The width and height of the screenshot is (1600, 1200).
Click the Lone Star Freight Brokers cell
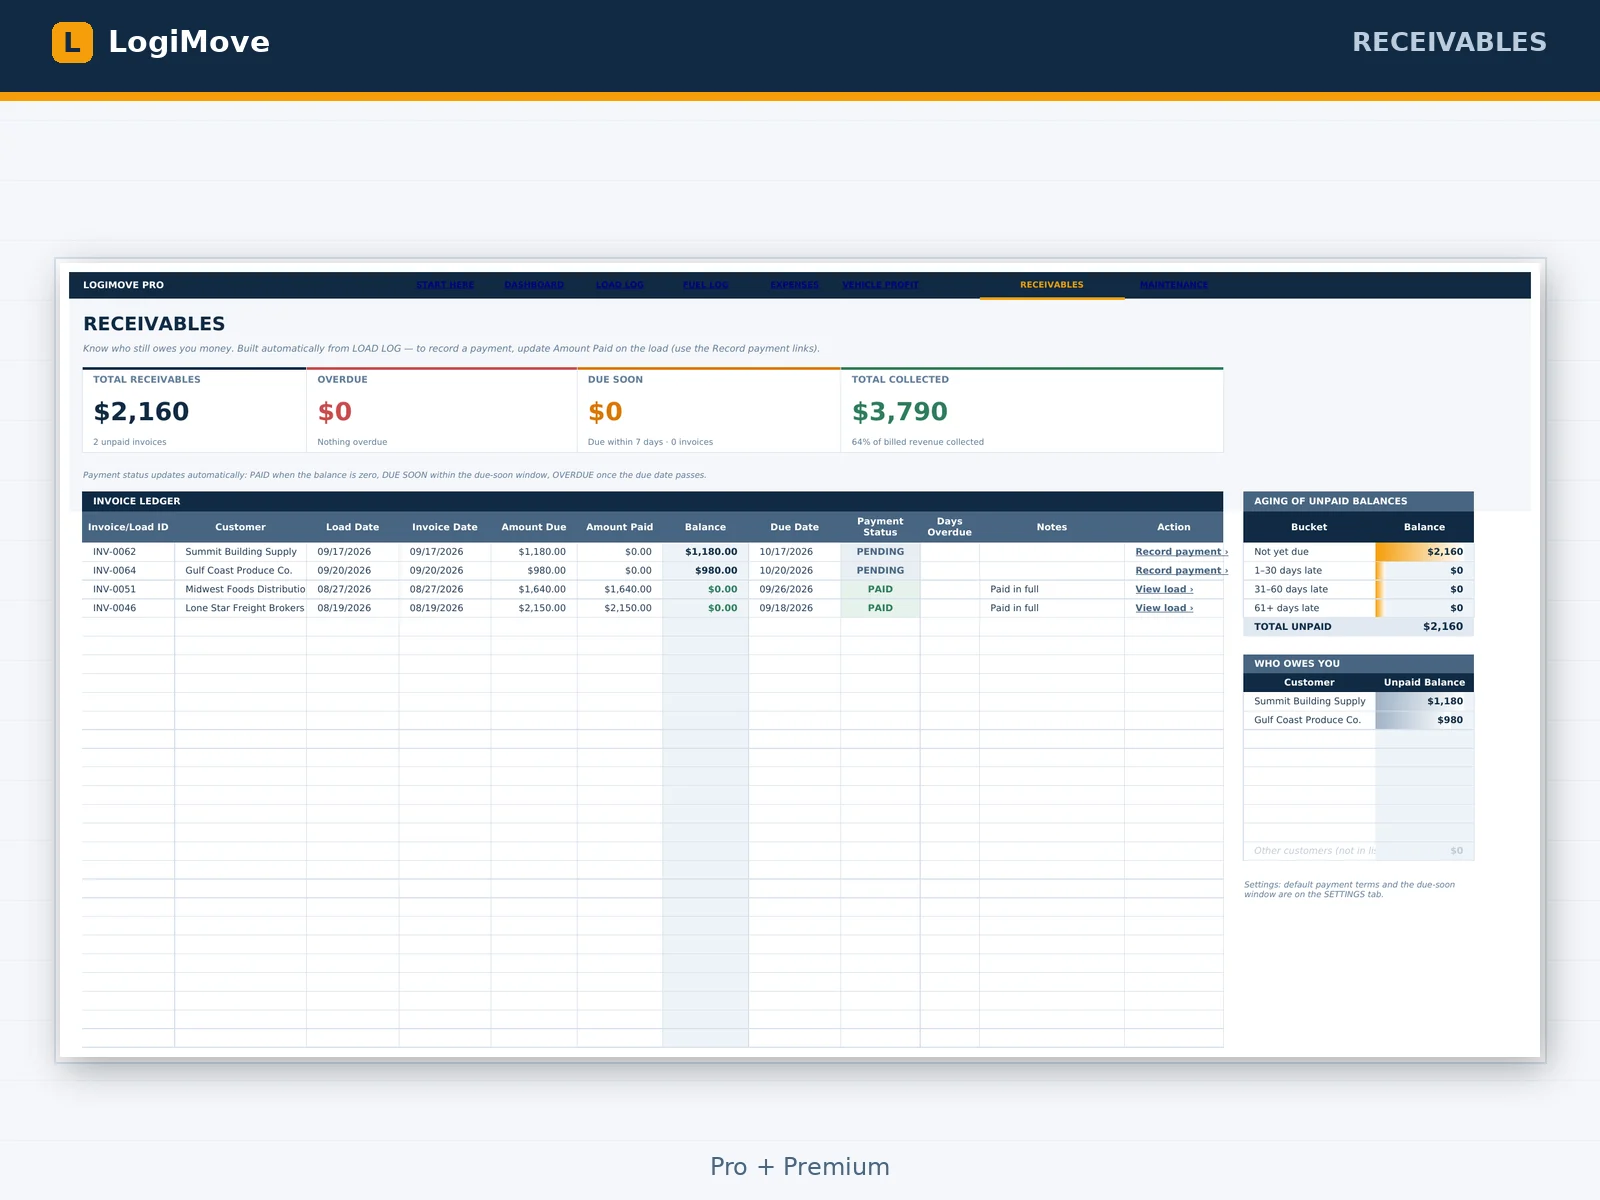point(241,608)
